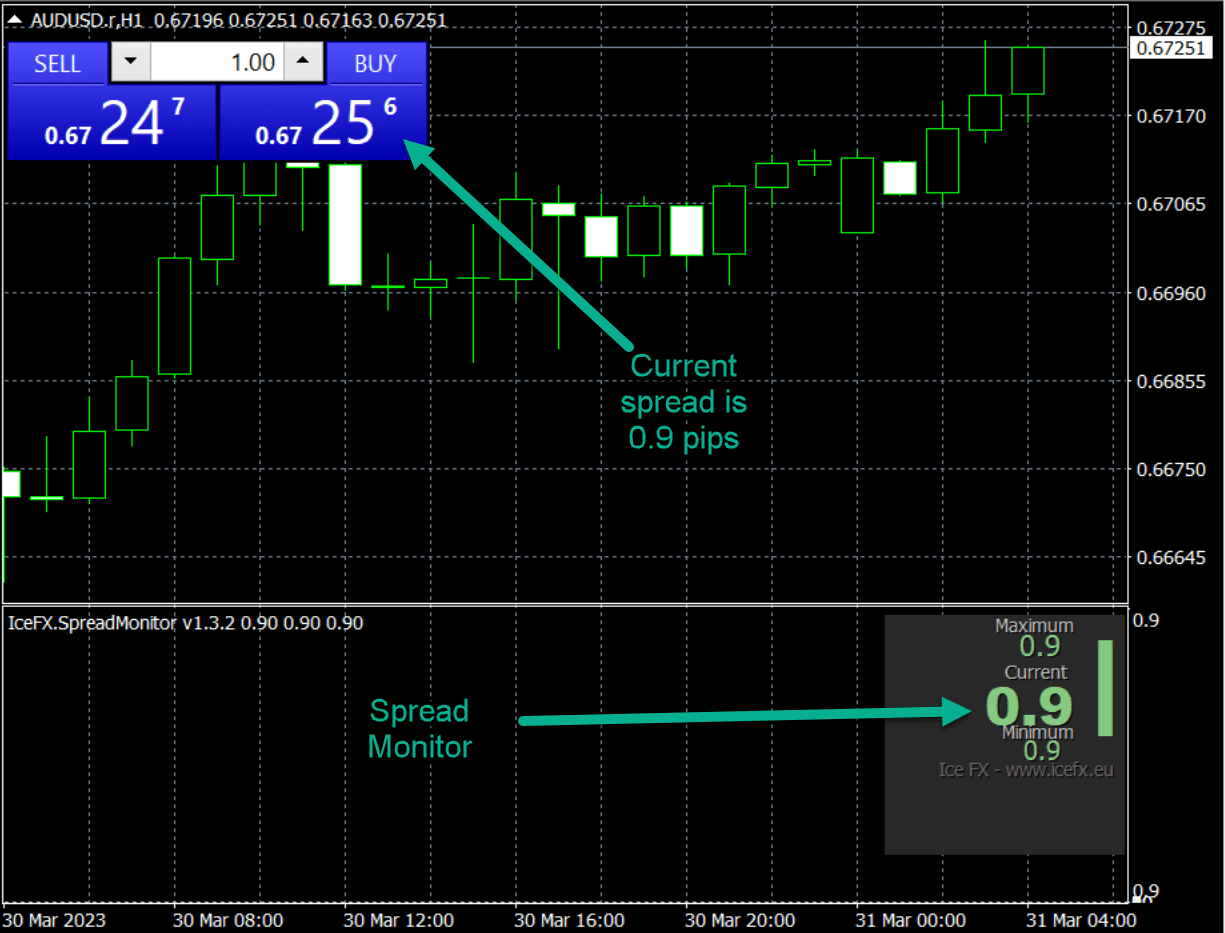The height and width of the screenshot is (933, 1225).
Task: Click the Maximum 0.9 value in Spread Monitor
Action: (1039, 645)
